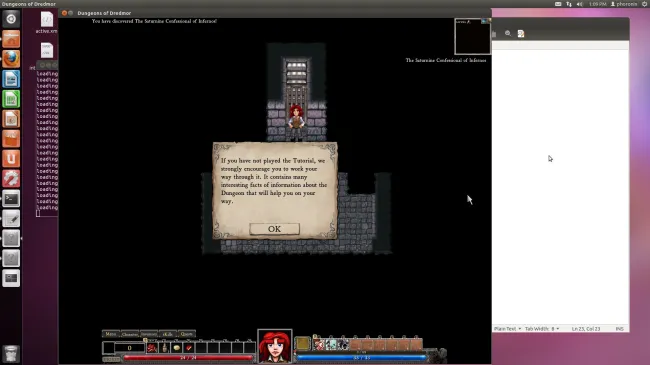Open the Plain Text language dropdown in gedit
650x365 pixels.
click(x=507, y=328)
